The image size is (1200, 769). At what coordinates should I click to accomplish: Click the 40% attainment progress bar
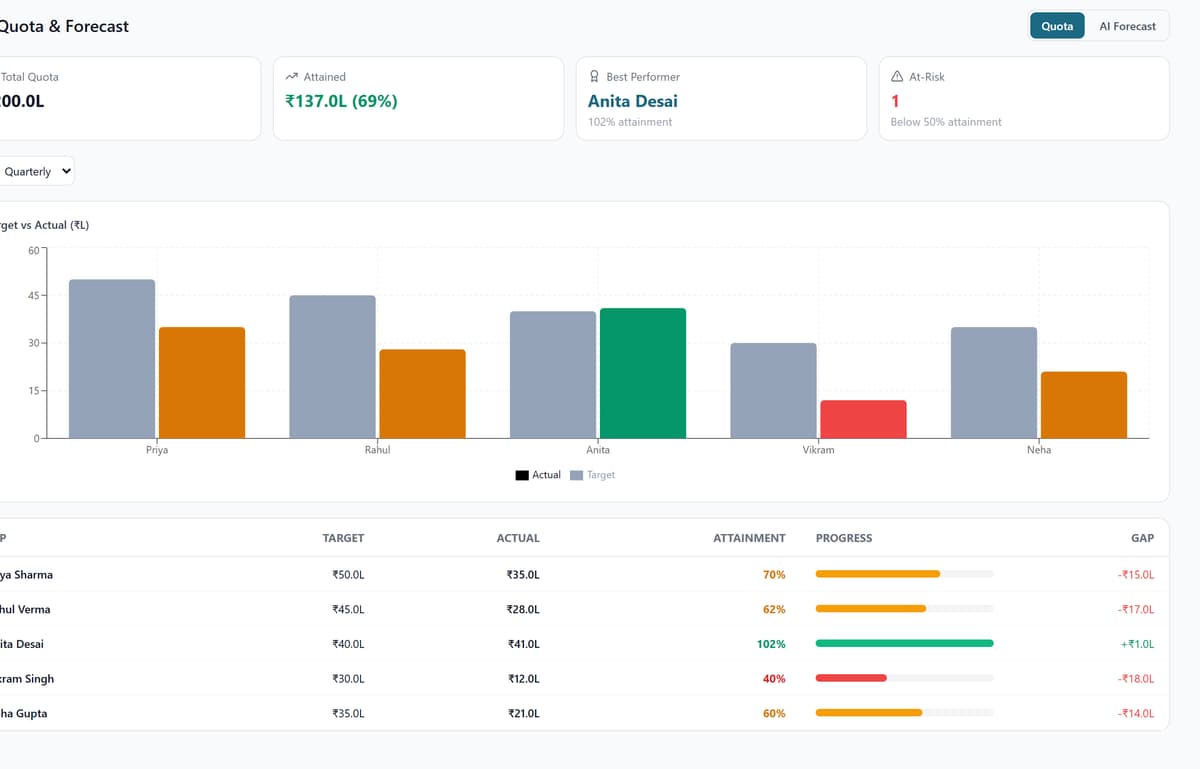(905, 678)
